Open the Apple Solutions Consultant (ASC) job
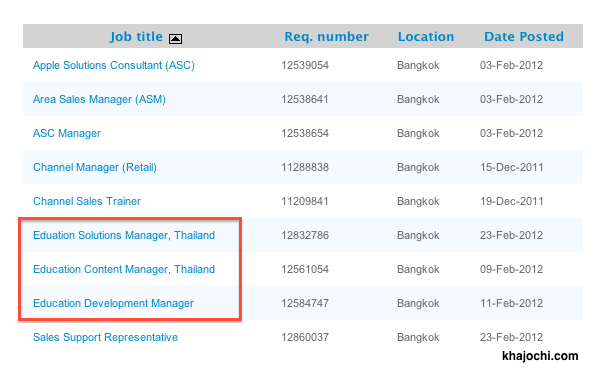Viewport: 605px width, 368px height. (114, 65)
